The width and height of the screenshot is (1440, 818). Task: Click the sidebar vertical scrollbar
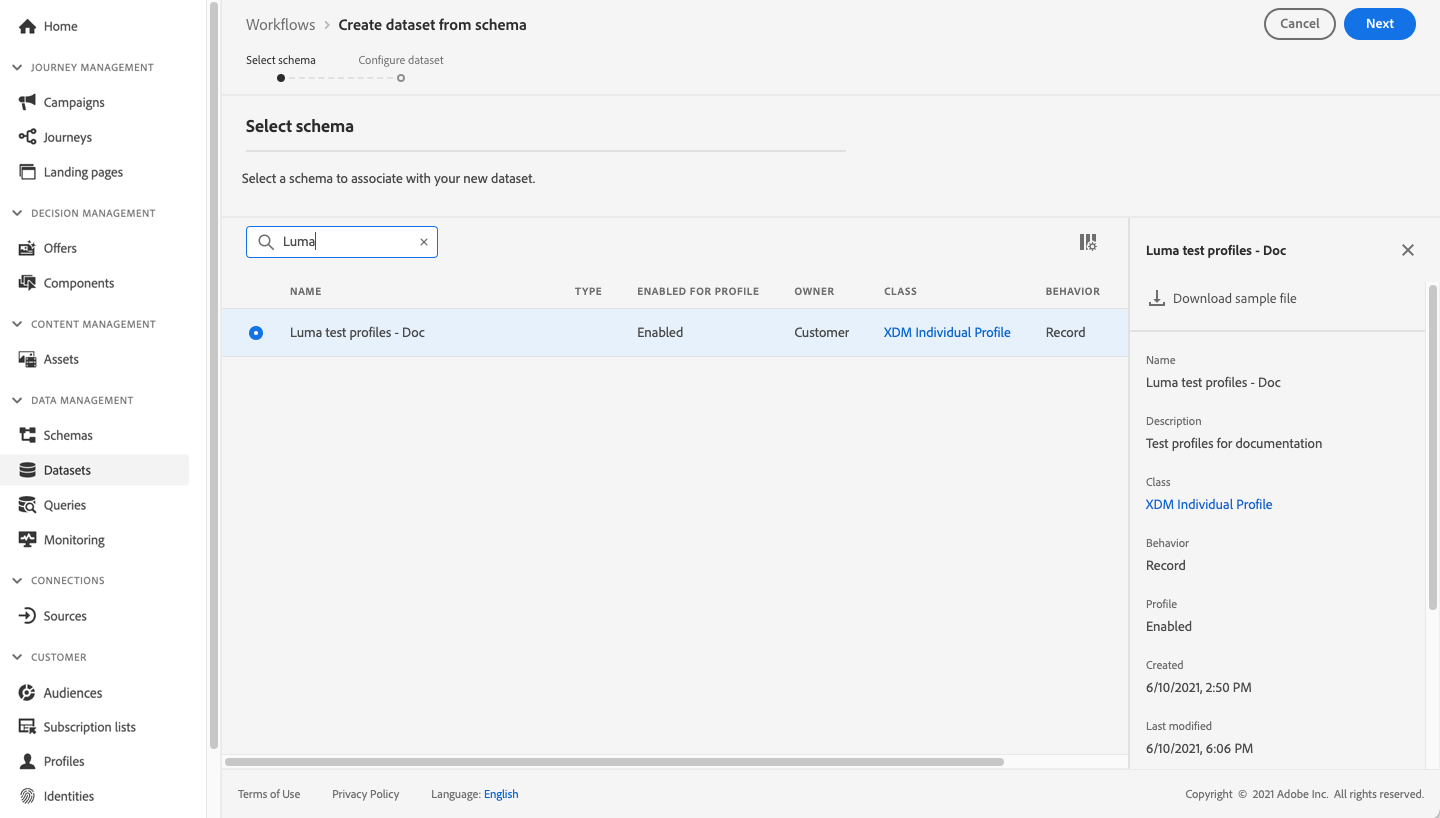[213, 375]
